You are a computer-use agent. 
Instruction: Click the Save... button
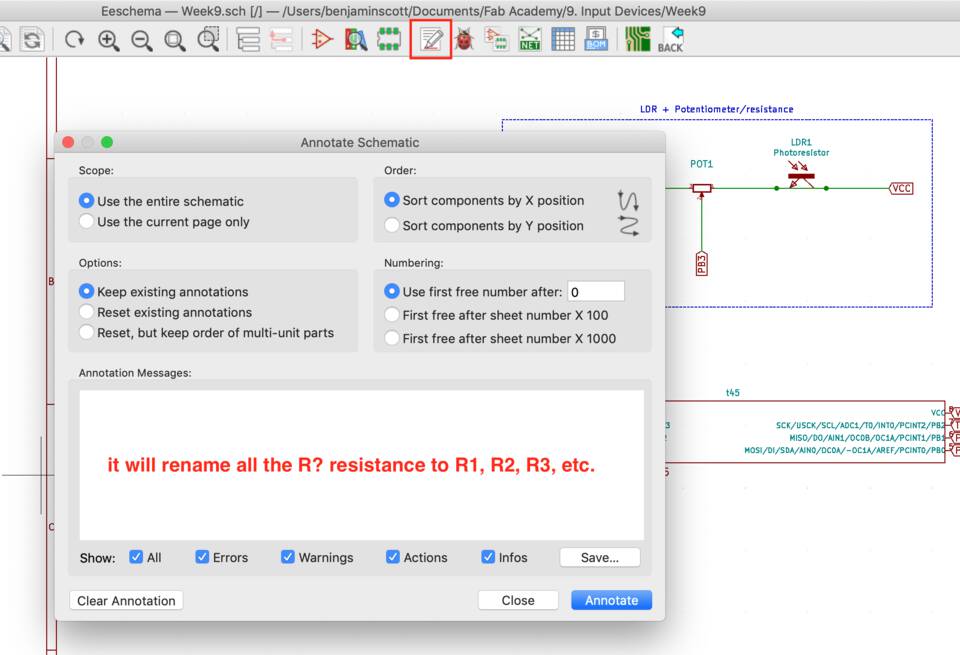tap(600, 558)
